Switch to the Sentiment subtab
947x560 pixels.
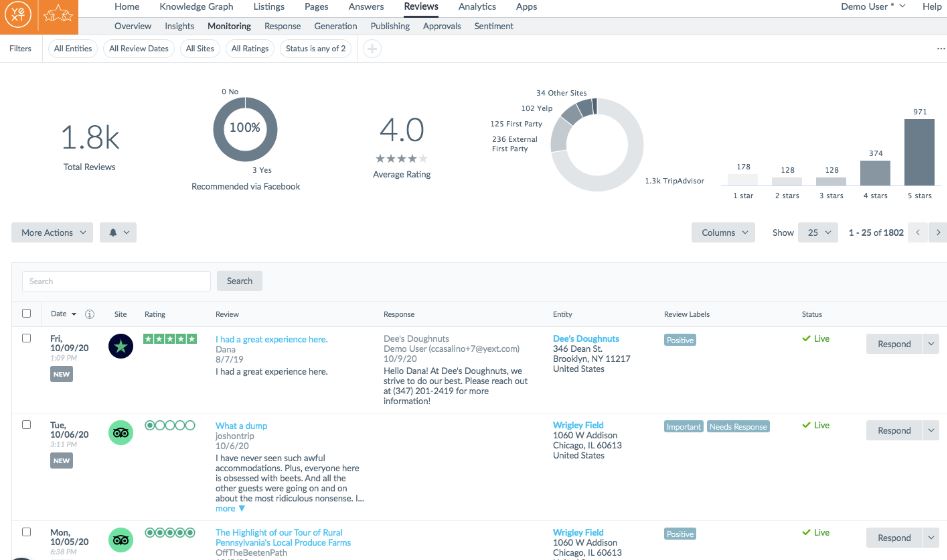pos(493,26)
